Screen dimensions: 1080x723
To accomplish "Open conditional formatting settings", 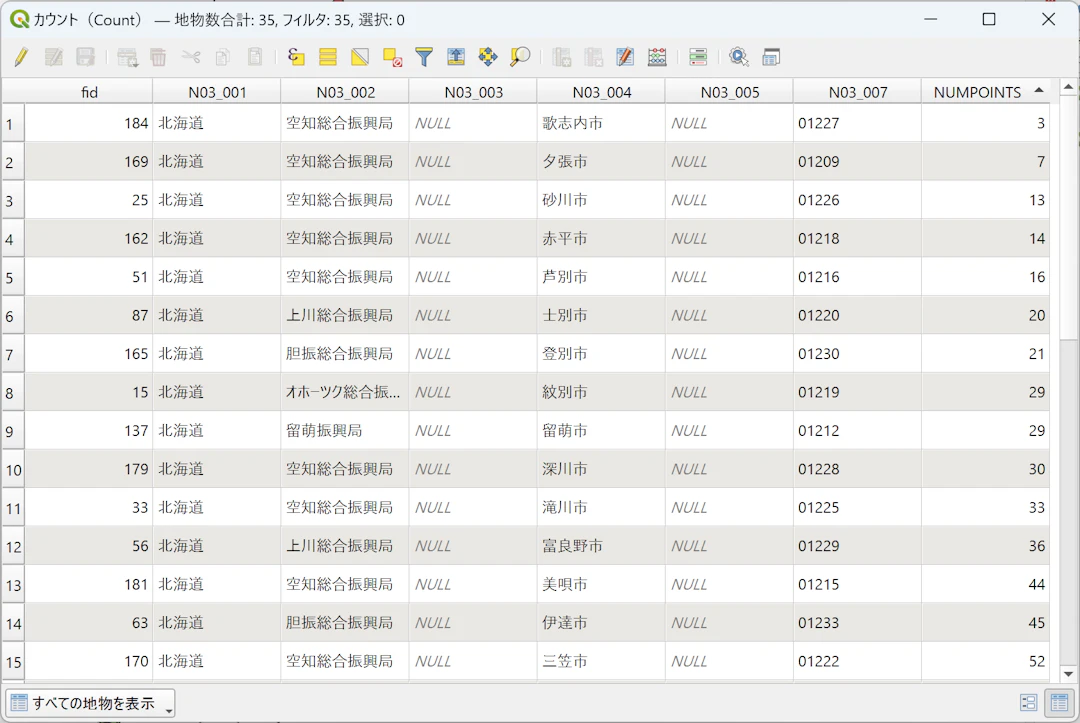I will point(698,57).
